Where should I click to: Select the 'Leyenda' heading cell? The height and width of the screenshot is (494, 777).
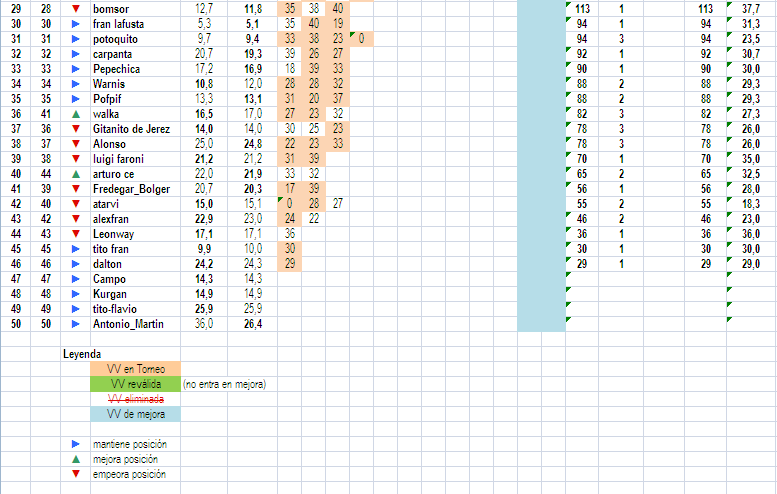[81, 354]
